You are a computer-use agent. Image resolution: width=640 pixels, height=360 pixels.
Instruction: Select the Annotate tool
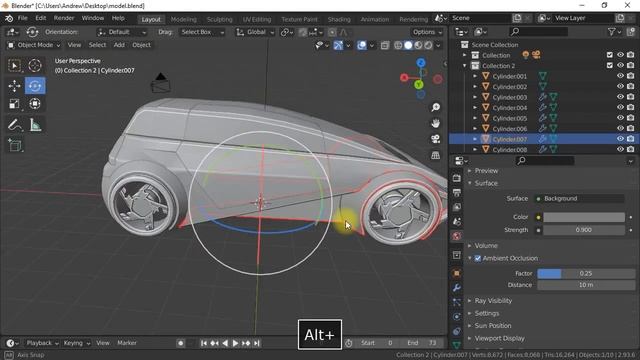(x=15, y=124)
